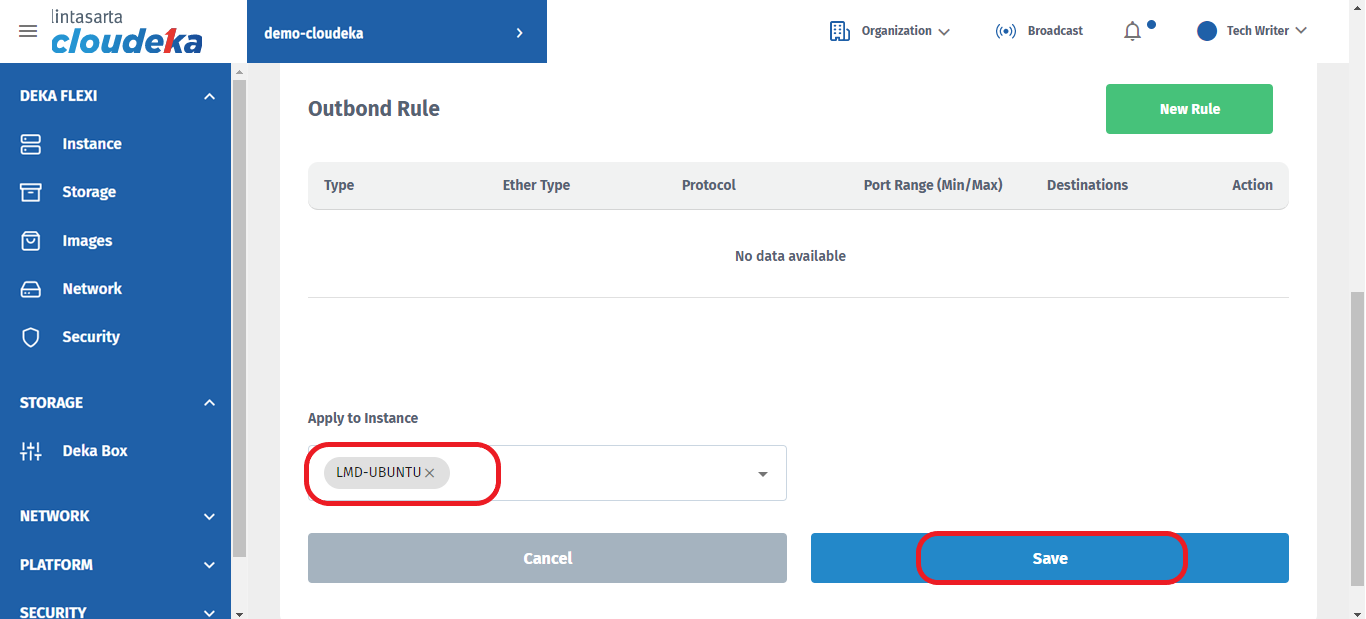Click the Security shield icon in sidebar
This screenshot has height=619, width=1366.
coord(31,337)
